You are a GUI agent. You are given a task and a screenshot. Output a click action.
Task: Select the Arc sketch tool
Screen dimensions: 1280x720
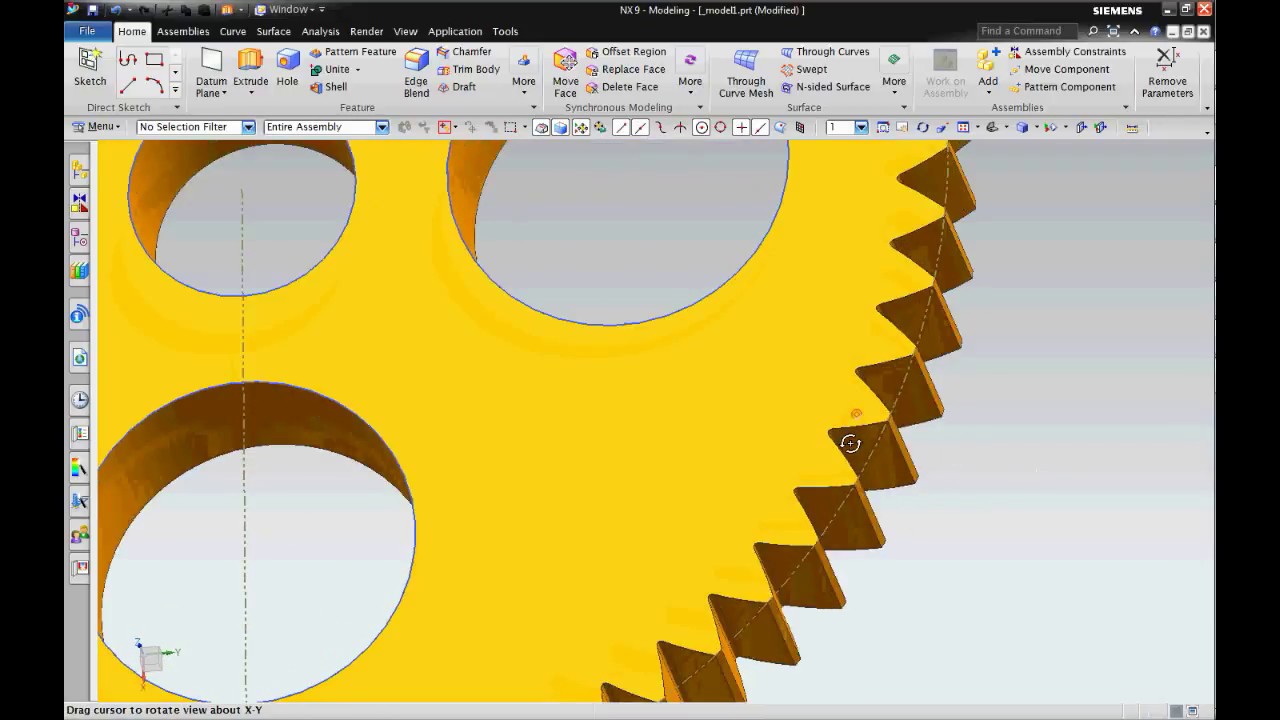154,86
